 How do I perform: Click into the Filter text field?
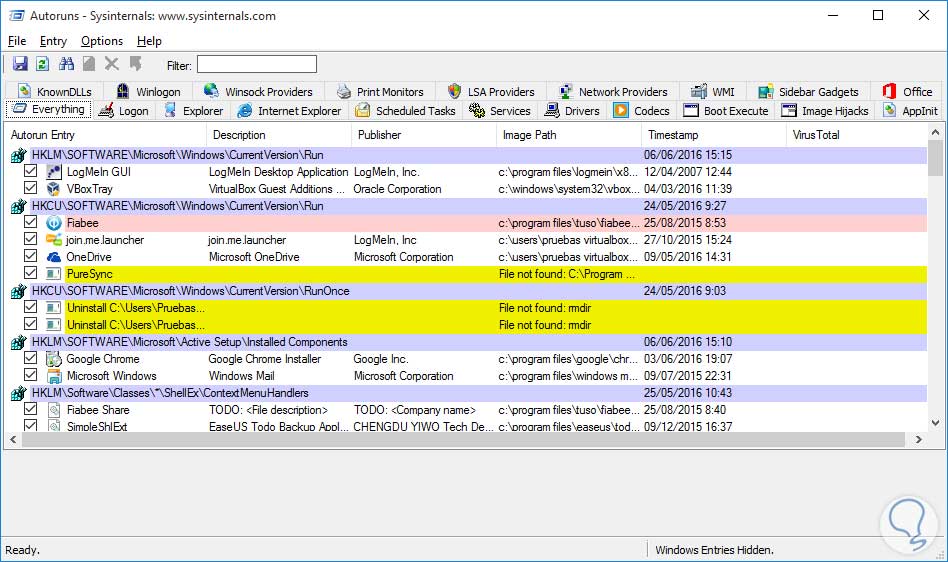[257, 65]
